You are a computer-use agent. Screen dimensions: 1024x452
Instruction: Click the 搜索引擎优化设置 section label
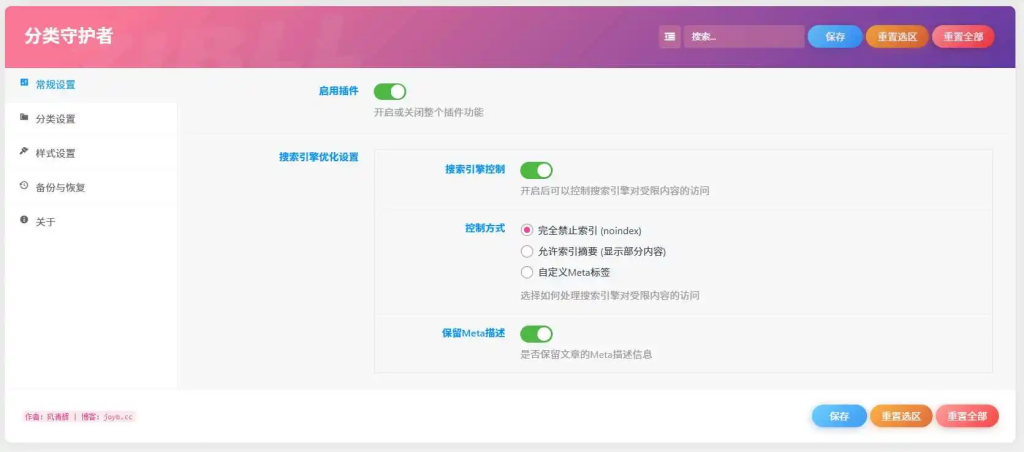[x=319, y=157]
